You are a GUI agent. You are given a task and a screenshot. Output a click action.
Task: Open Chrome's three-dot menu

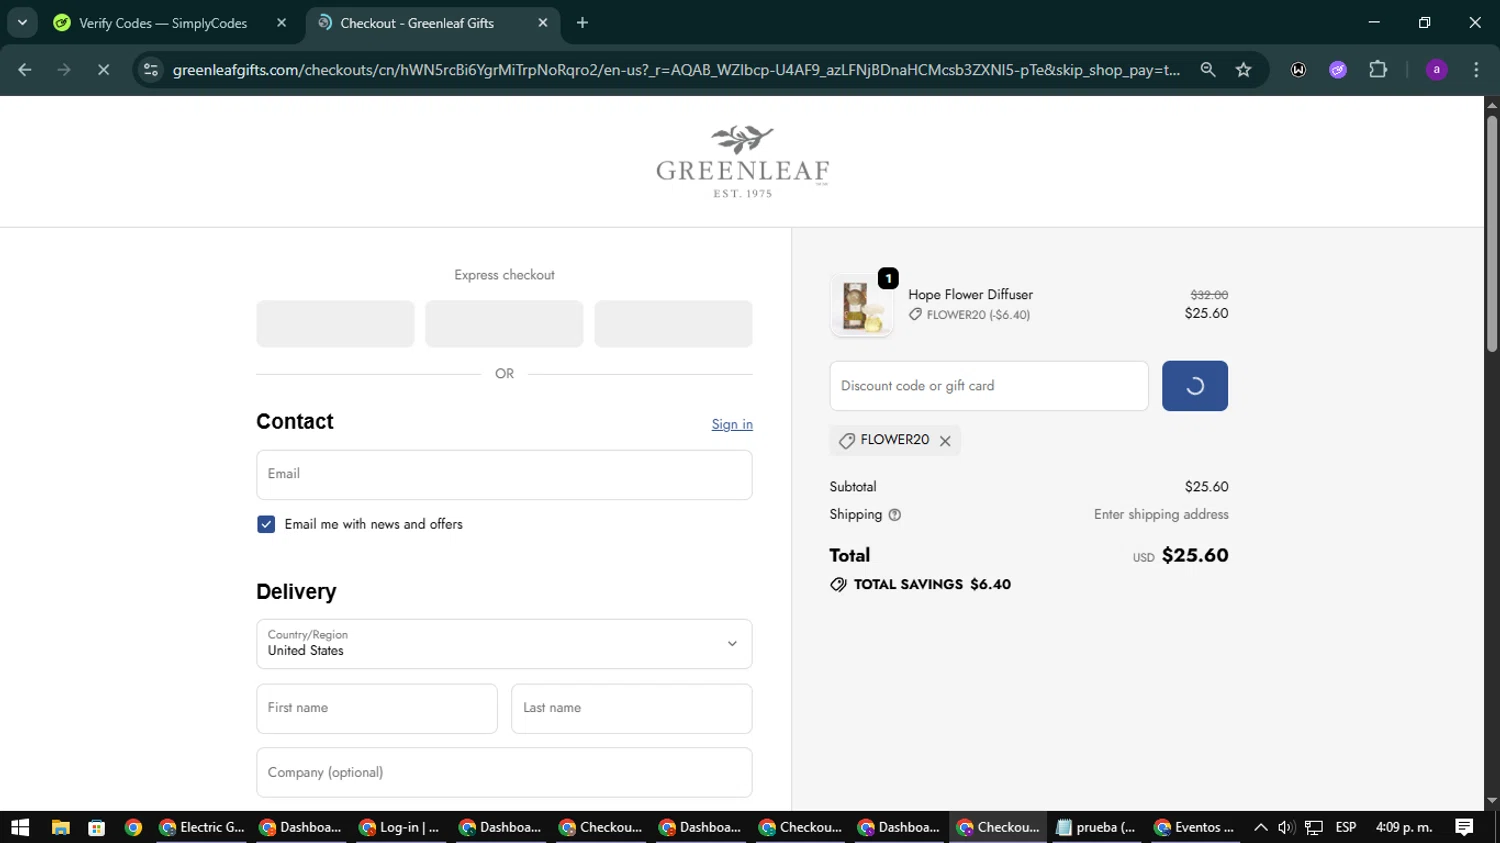[x=1476, y=70]
